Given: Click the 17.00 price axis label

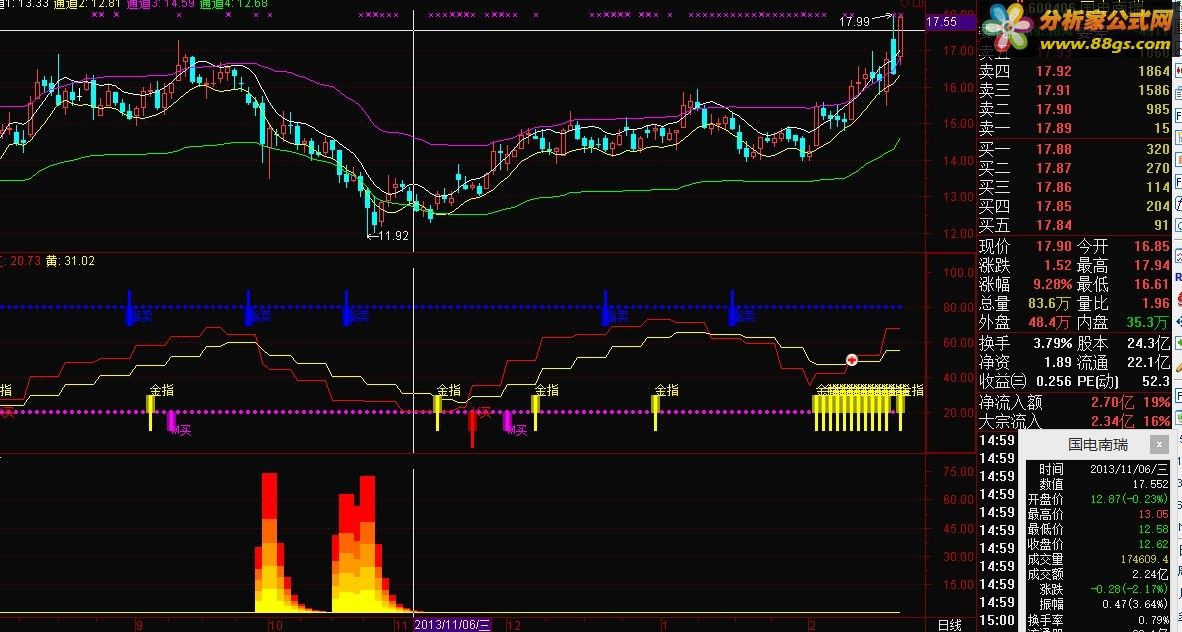Looking at the screenshot, I should click(958, 51).
